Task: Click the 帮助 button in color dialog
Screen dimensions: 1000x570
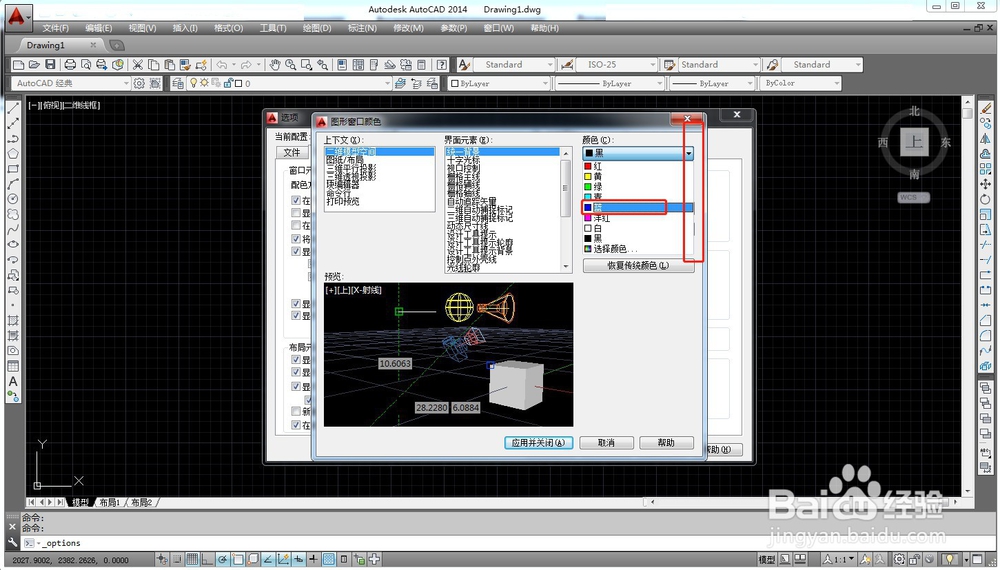Action: tap(666, 442)
